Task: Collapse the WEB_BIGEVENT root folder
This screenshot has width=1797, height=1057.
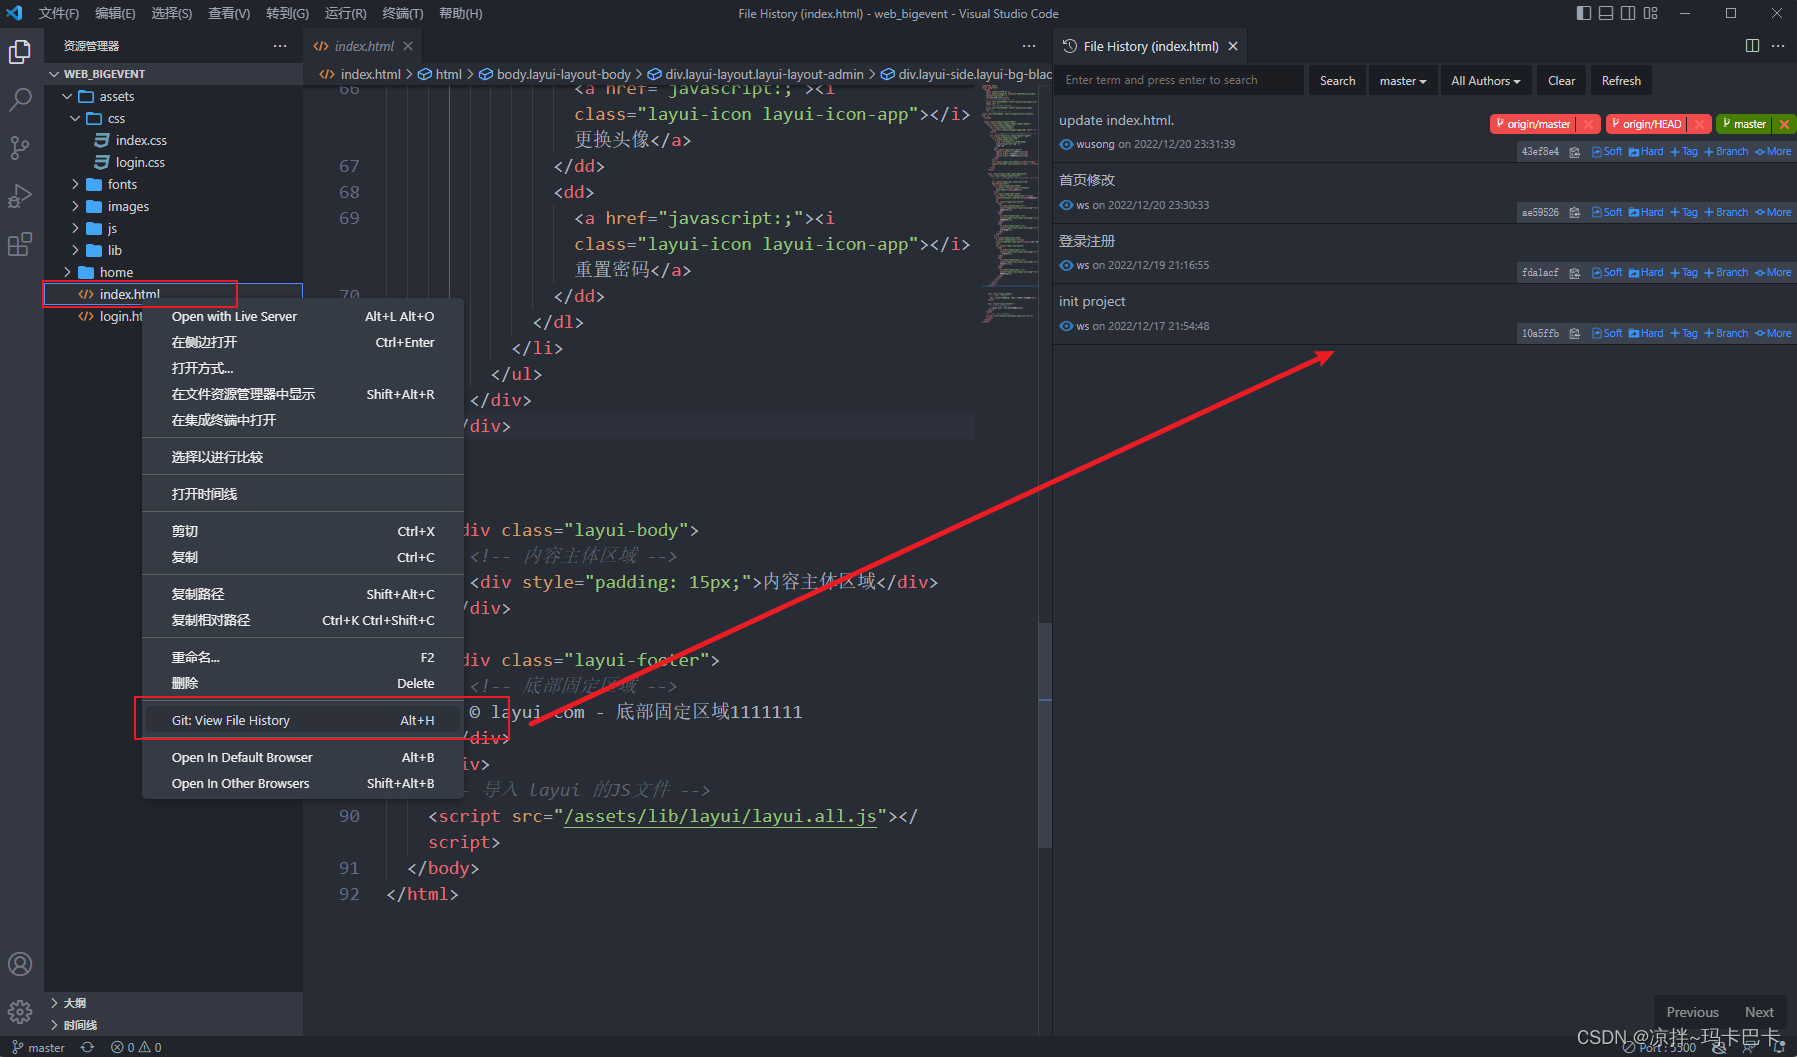Action: click(54, 74)
